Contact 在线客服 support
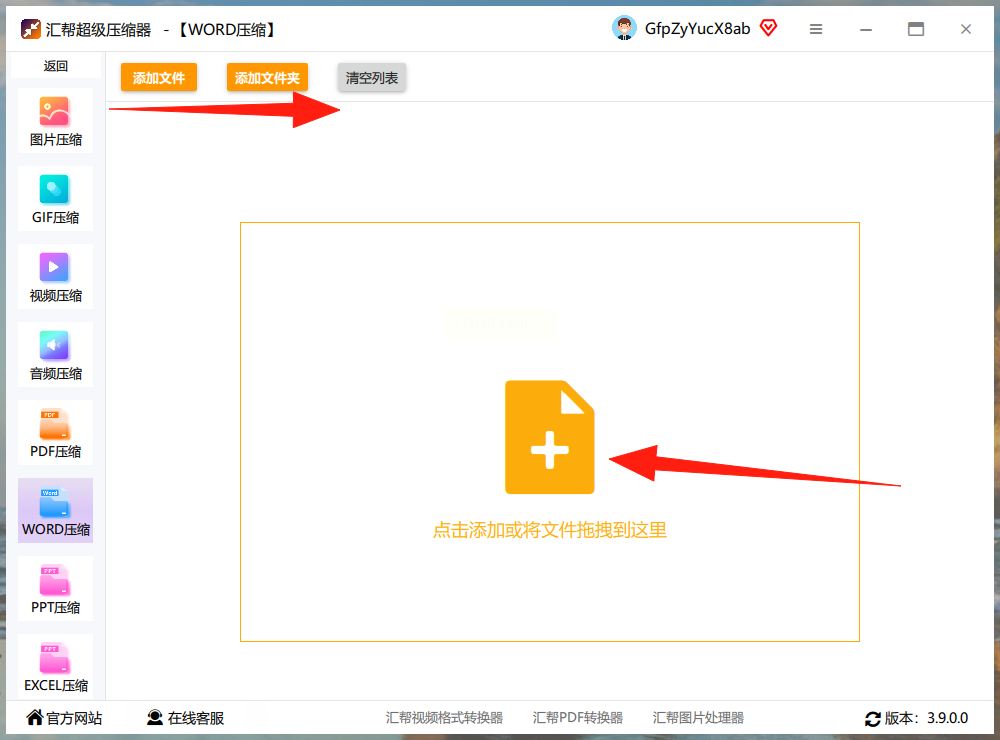Screen dimensions: 1000x740 click(x=186, y=718)
